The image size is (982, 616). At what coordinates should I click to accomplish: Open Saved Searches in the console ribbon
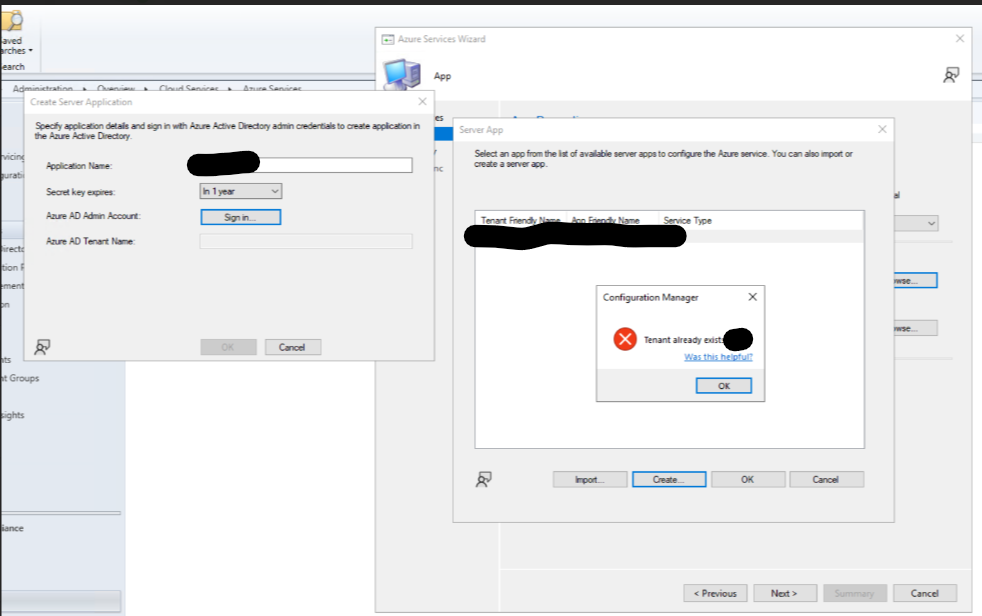[x=15, y=46]
